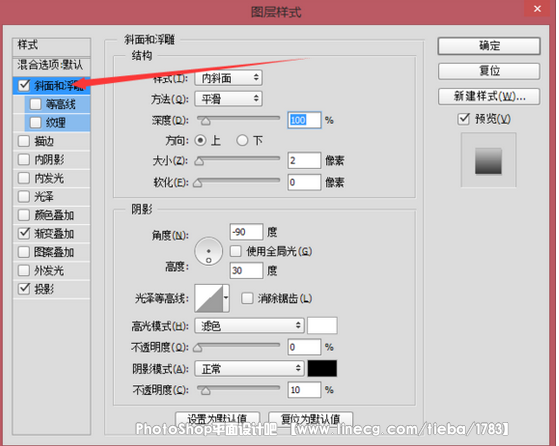The image size is (559, 446).
Task: Enable the 纹理 checkbox
Action: tap(35, 123)
